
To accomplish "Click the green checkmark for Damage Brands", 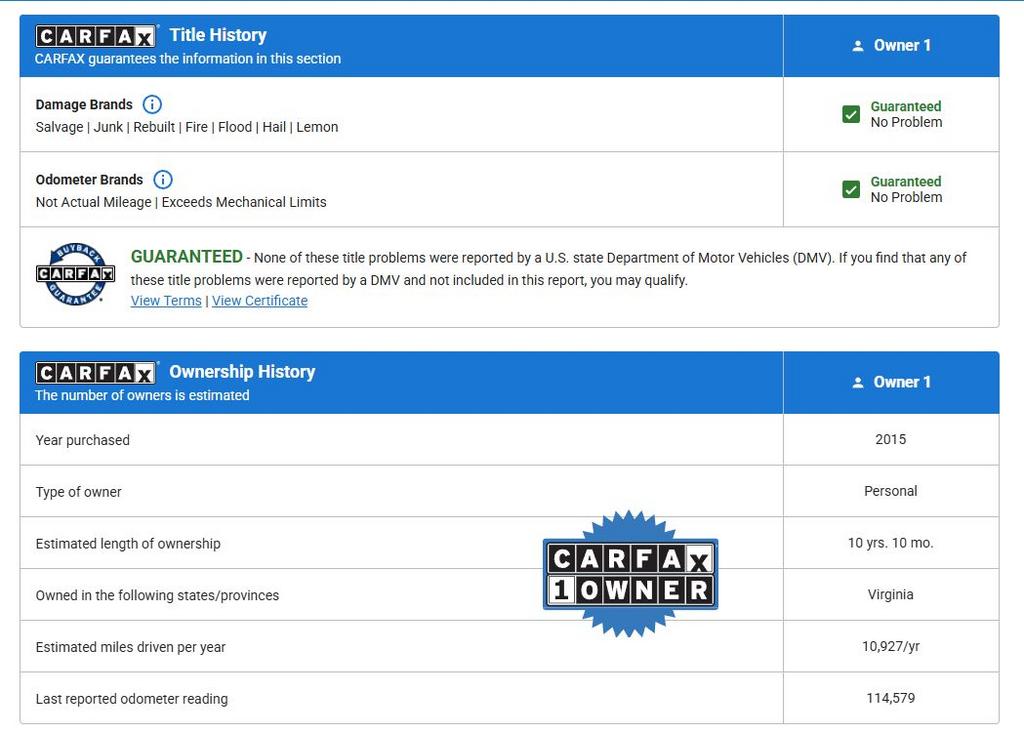I will 851,114.
